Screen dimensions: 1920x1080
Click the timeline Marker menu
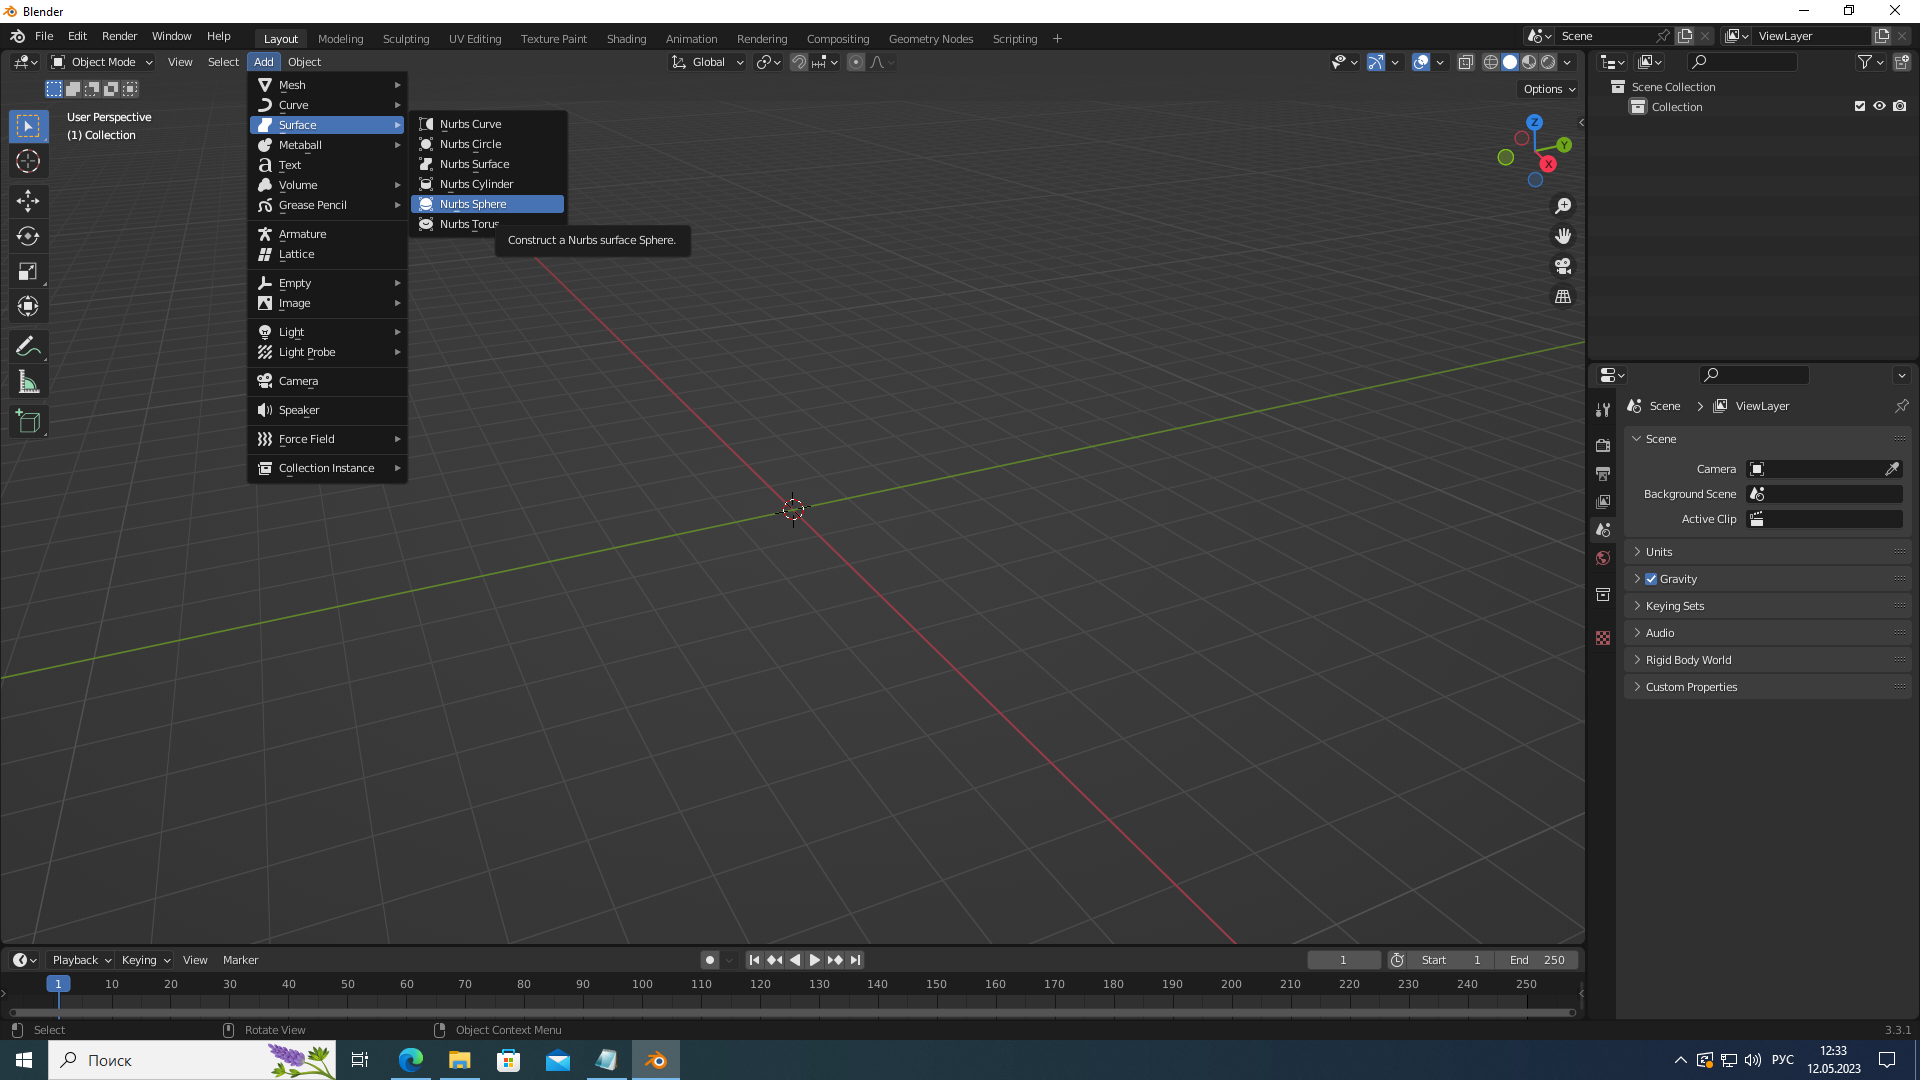240,960
